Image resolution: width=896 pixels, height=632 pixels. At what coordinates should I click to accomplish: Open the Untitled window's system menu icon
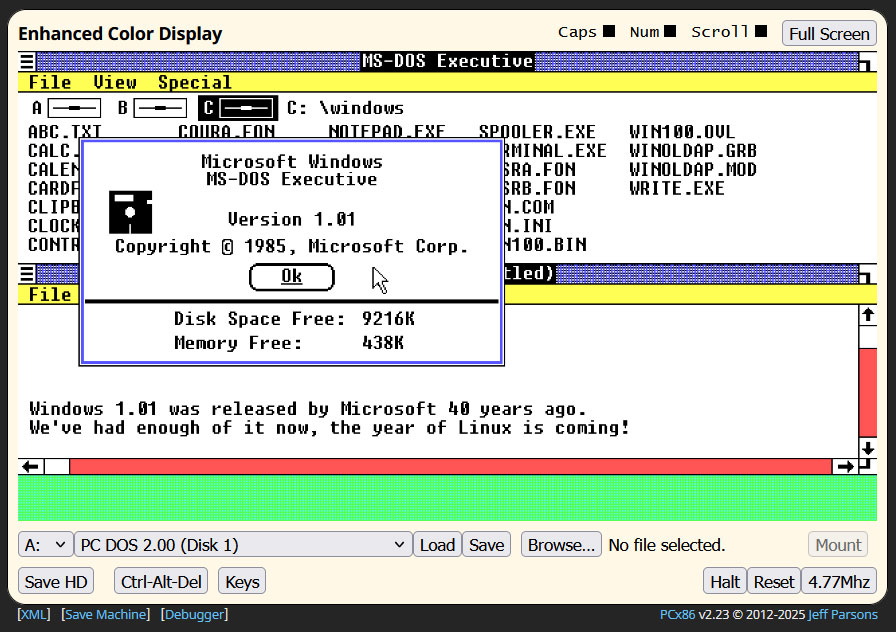pos(27,273)
